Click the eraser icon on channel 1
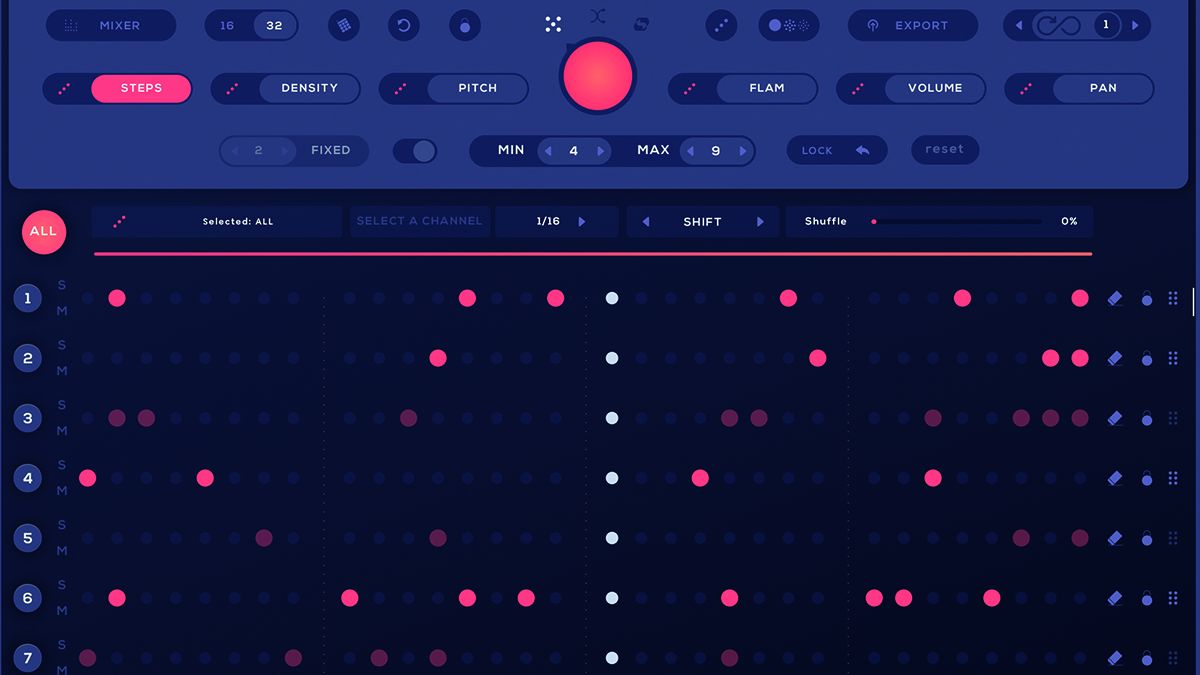The image size is (1200, 675). pyautogui.click(x=1115, y=298)
